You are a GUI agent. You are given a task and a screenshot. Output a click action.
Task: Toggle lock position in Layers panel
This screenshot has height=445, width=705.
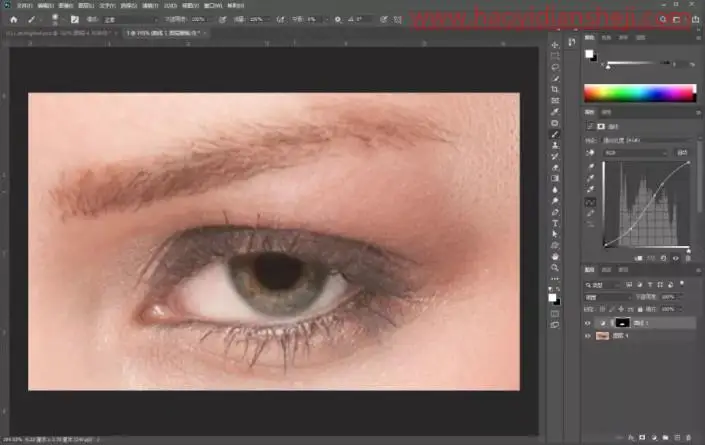(621, 309)
